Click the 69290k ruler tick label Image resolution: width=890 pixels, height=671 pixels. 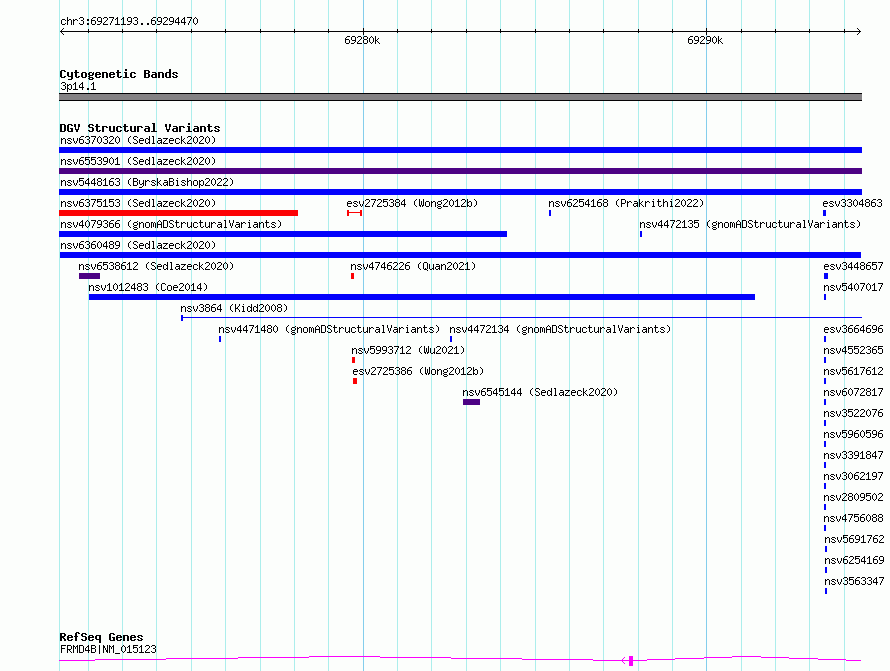[705, 40]
